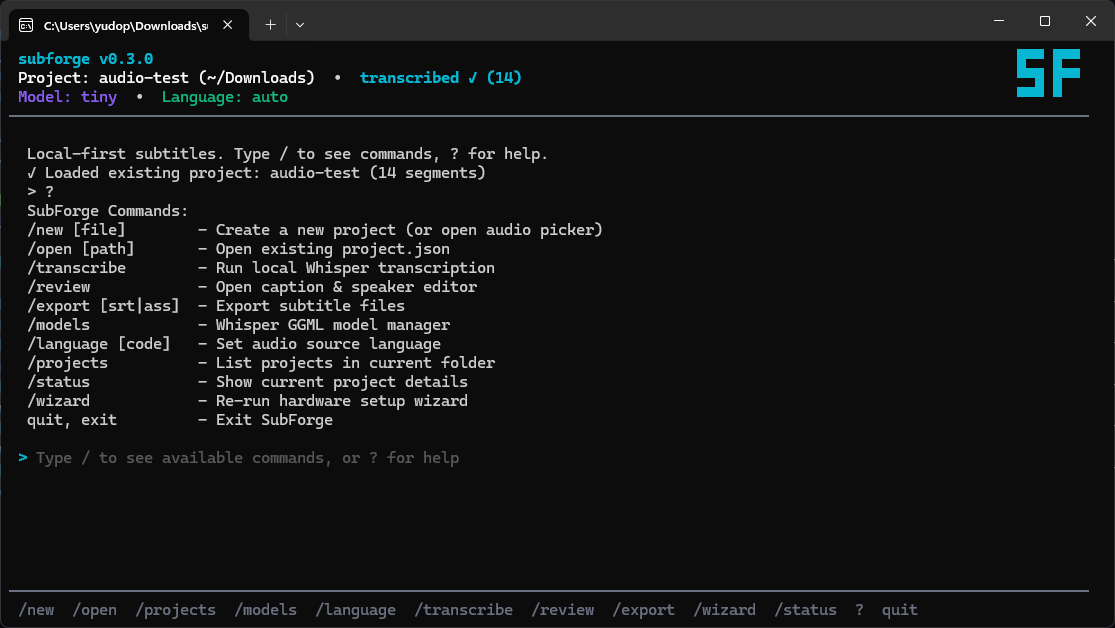Click 'Re-run hardware setup wizard' description
The image size is (1115, 628).
[342, 401]
